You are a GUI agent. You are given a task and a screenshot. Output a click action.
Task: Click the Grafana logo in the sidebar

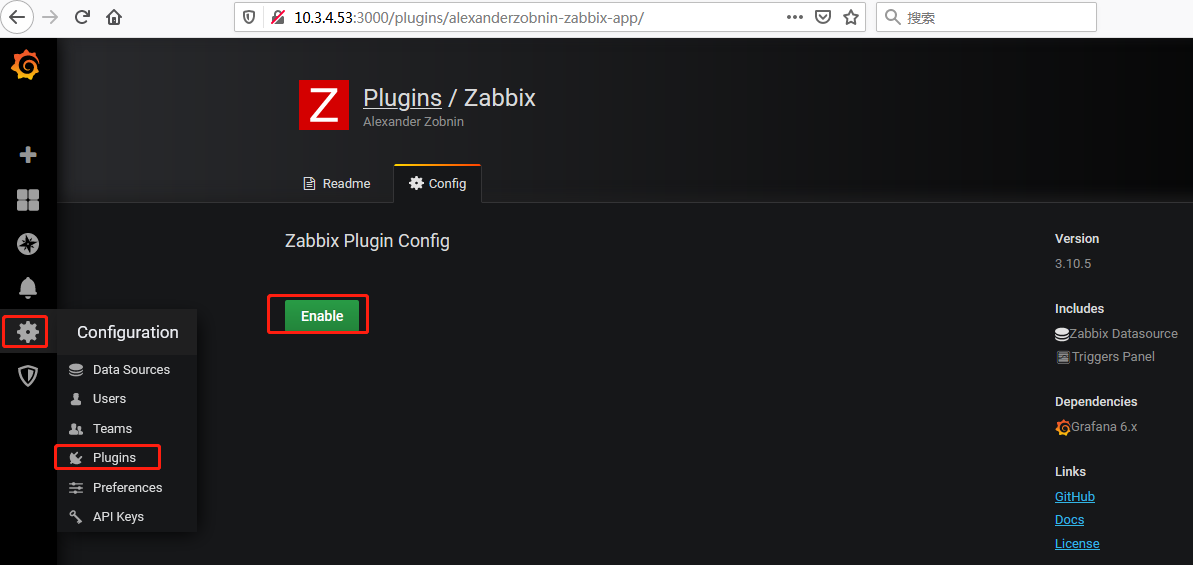pos(25,66)
